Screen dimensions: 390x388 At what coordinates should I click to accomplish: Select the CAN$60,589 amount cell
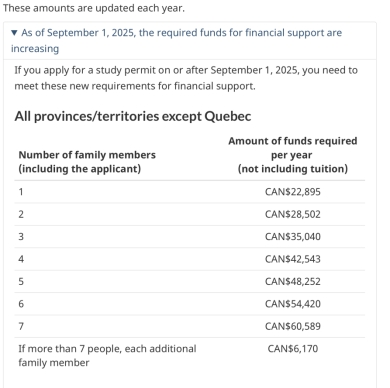click(293, 326)
